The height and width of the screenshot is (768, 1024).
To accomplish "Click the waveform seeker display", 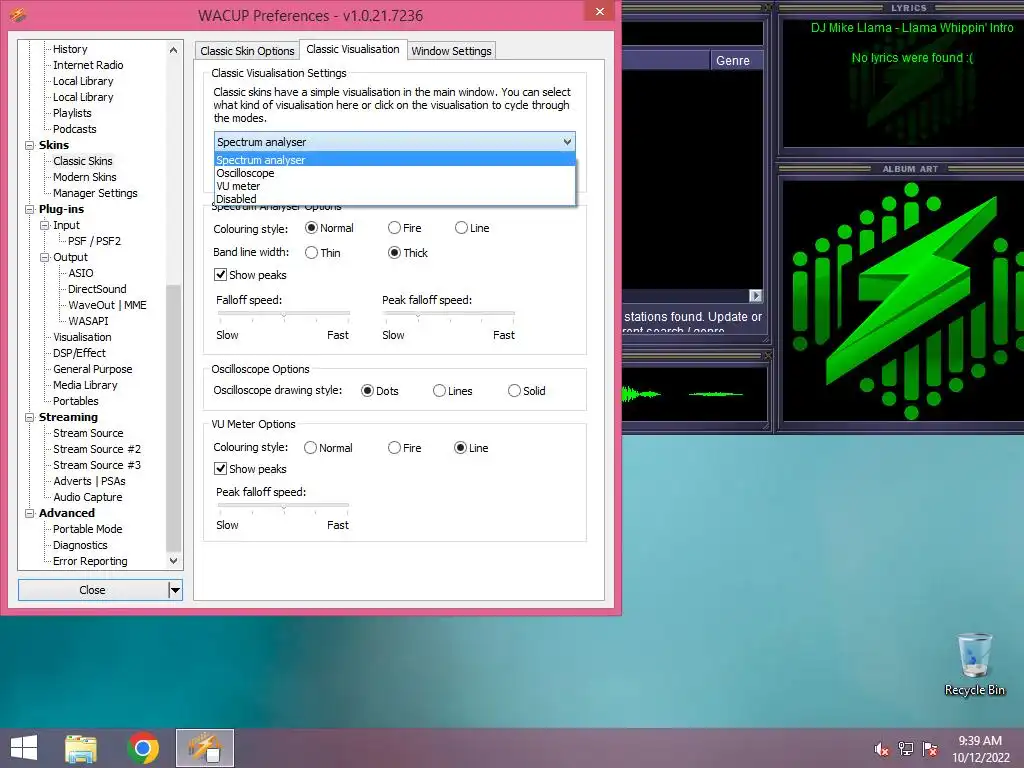I will pos(694,394).
